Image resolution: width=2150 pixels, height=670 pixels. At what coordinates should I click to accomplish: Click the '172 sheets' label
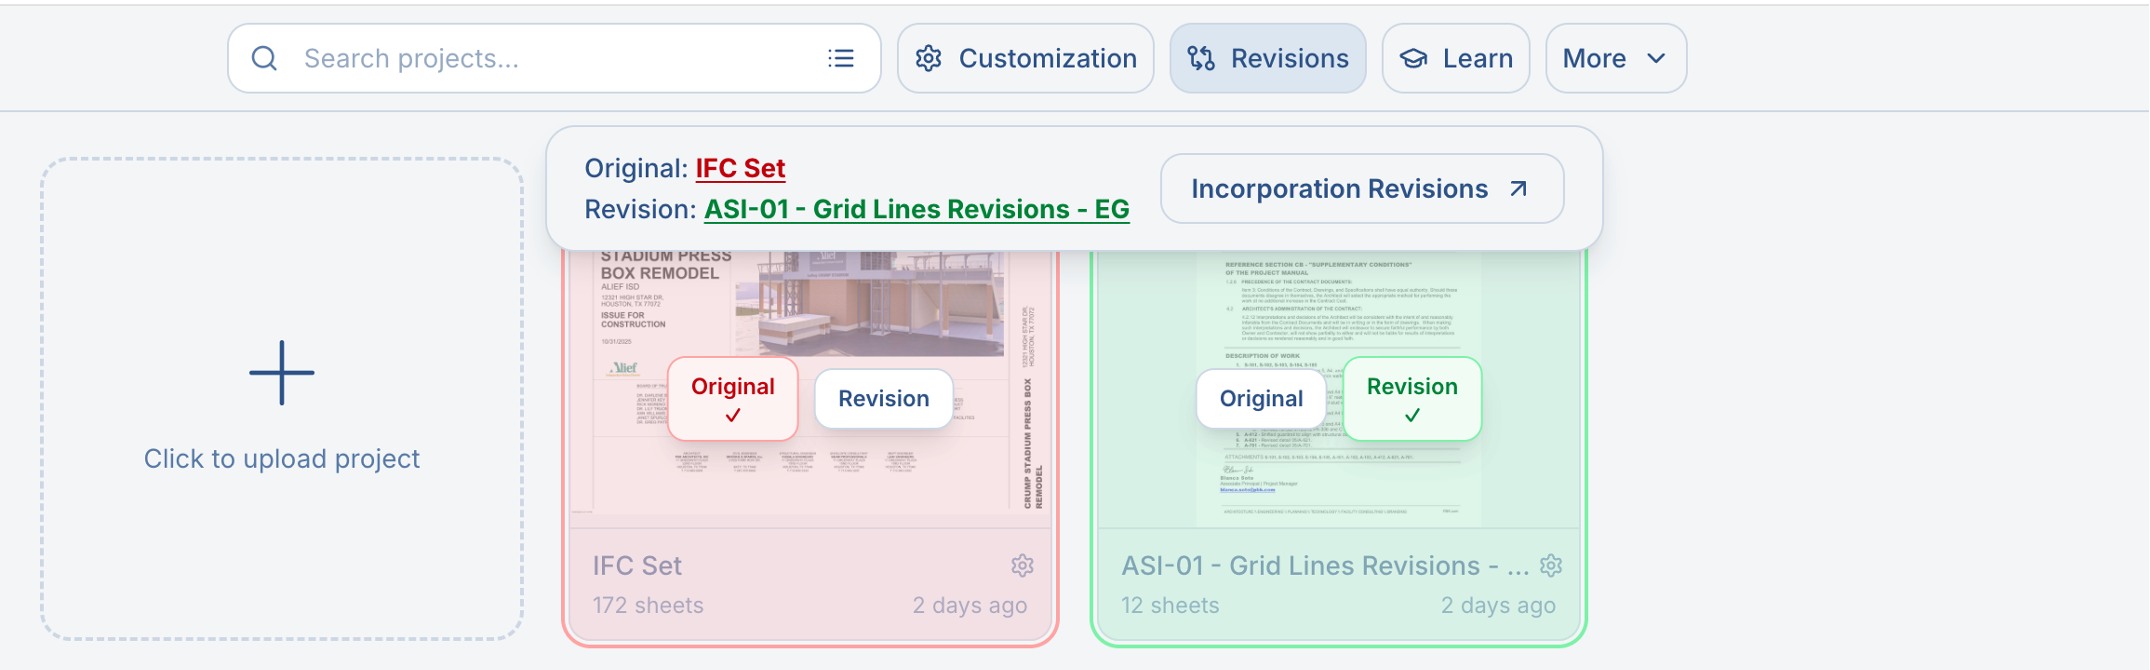coord(648,606)
